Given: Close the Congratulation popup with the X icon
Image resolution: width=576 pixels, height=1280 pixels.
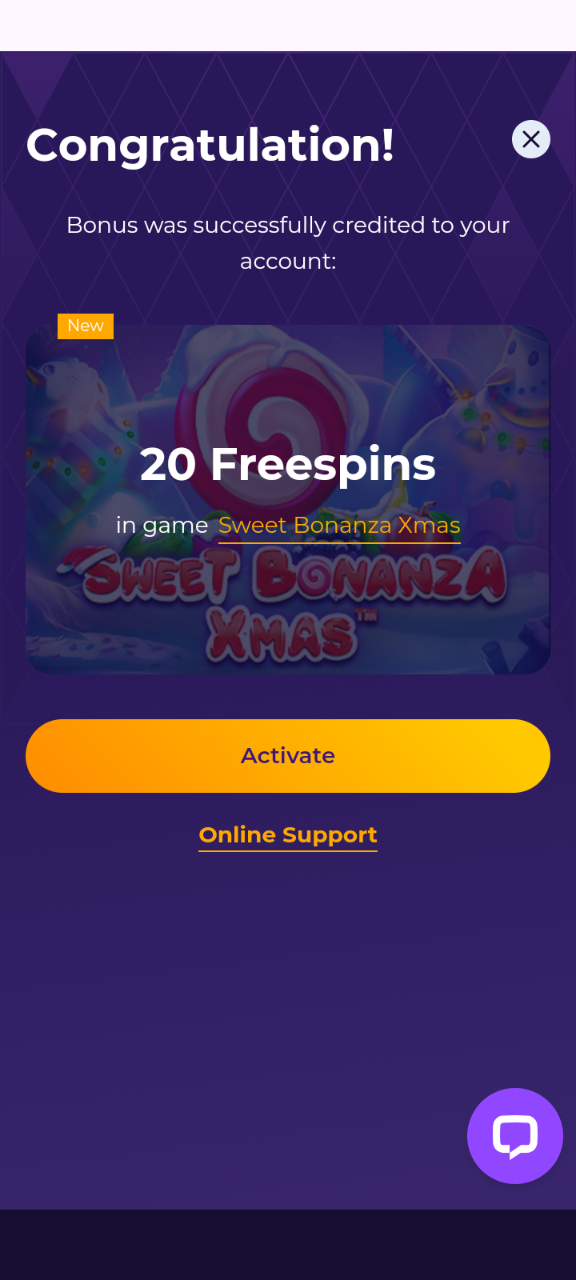Looking at the screenshot, I should [x=531, y=139].
